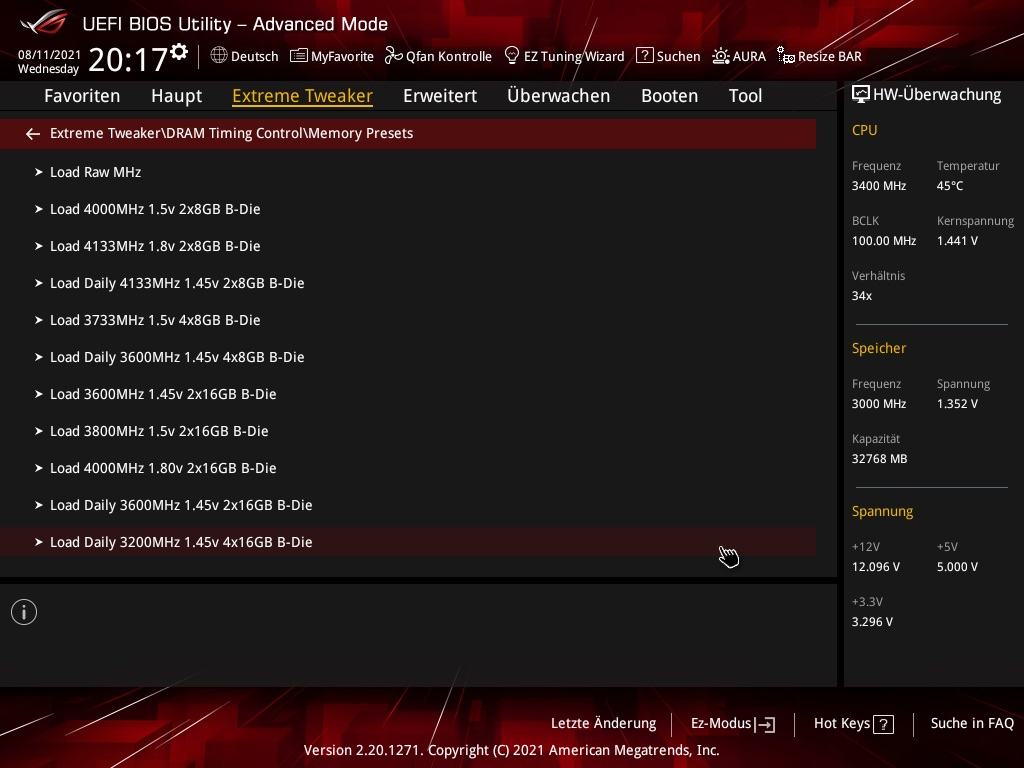Click Verhältnis value 34x
Viewport: 1024px width, 768px height.
tap(862, 296)
